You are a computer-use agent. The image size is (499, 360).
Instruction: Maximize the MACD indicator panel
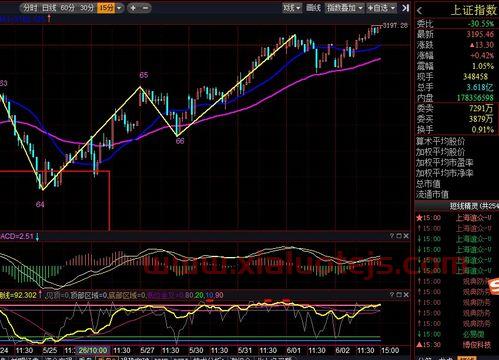click(x=399, y=236)
